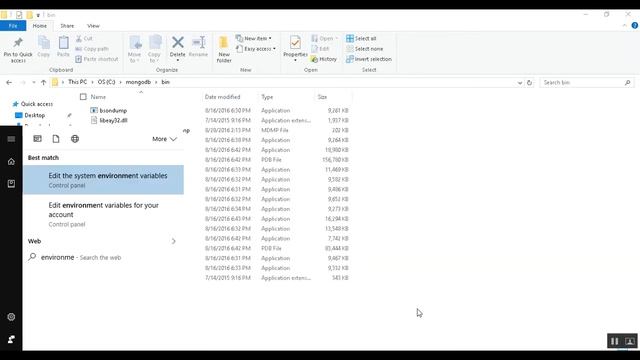
Task: Open address bar history dropdown
Action: (520, 82)
